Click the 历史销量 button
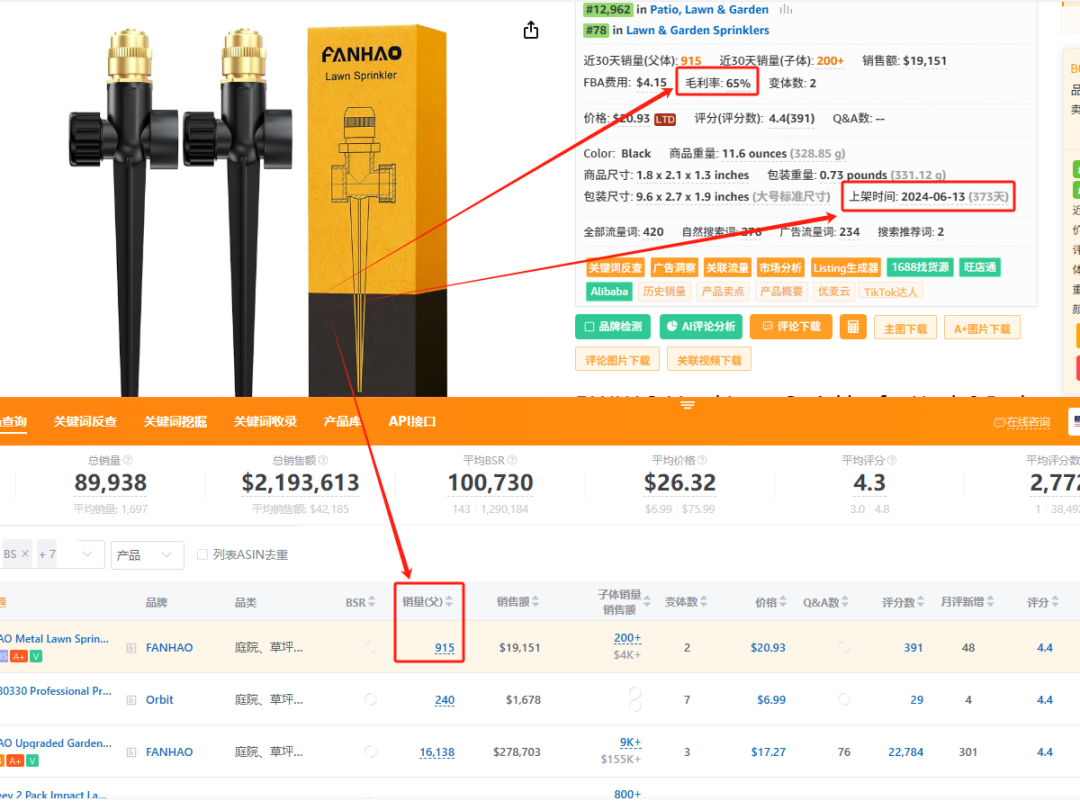Screen dimensions: 1080x810 tap(664, 291)
